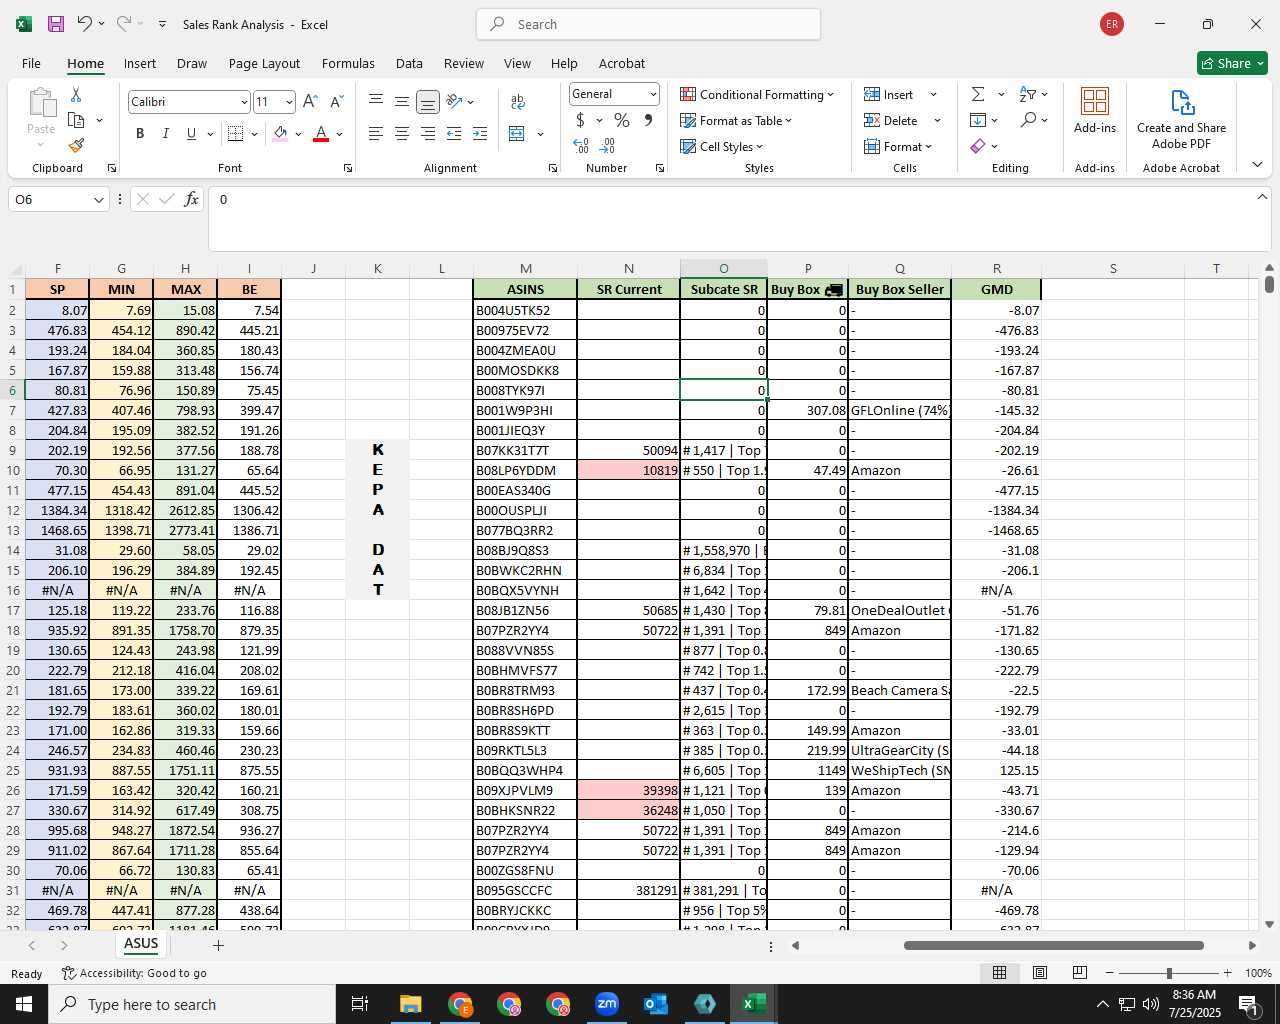The image size is (1280, 1024).
Task: Switch to Page Break Preview icon
Action: (x=1080, y=973)
